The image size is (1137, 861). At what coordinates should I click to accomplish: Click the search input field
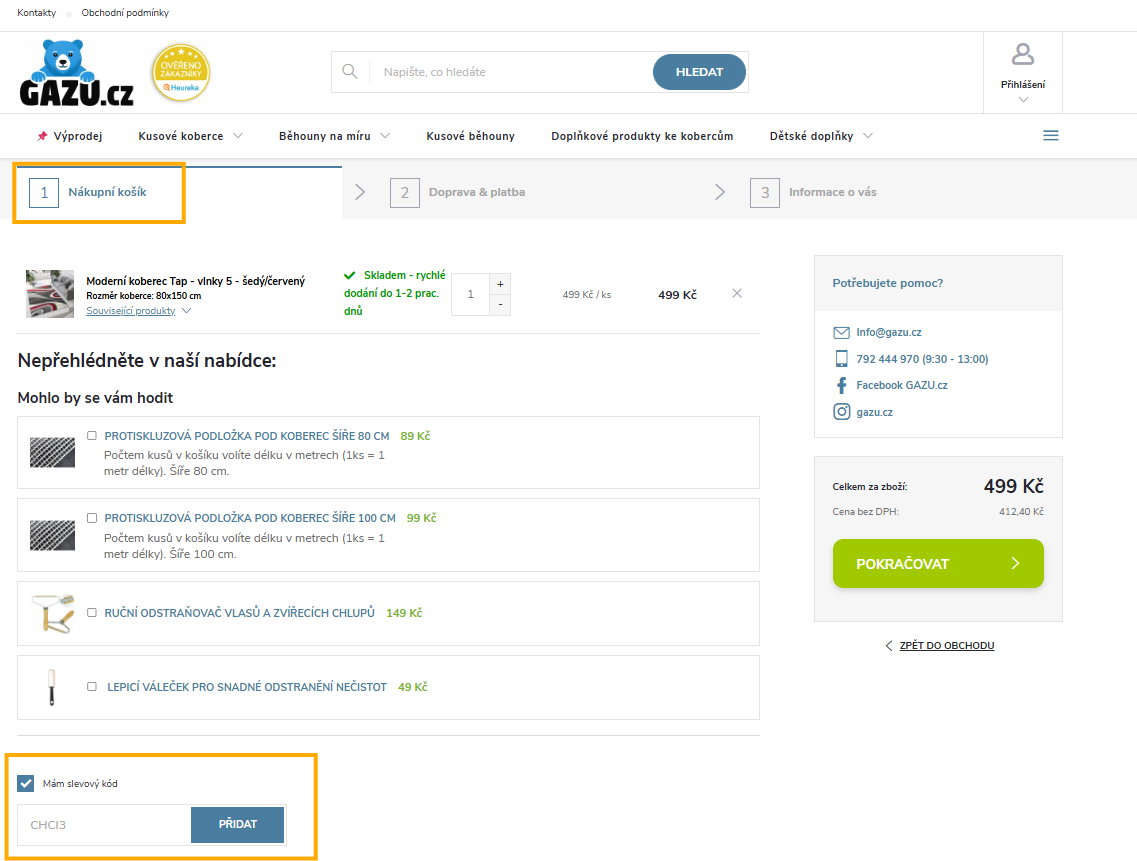[510, 72]
